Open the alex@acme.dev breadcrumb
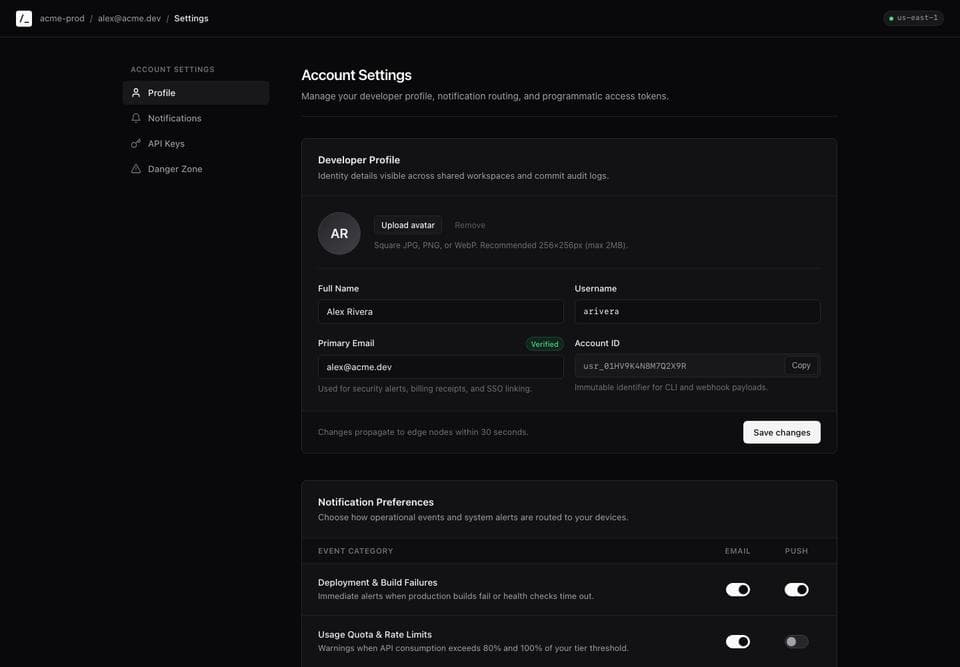This screenshot has width=960, height=667. 129,18
